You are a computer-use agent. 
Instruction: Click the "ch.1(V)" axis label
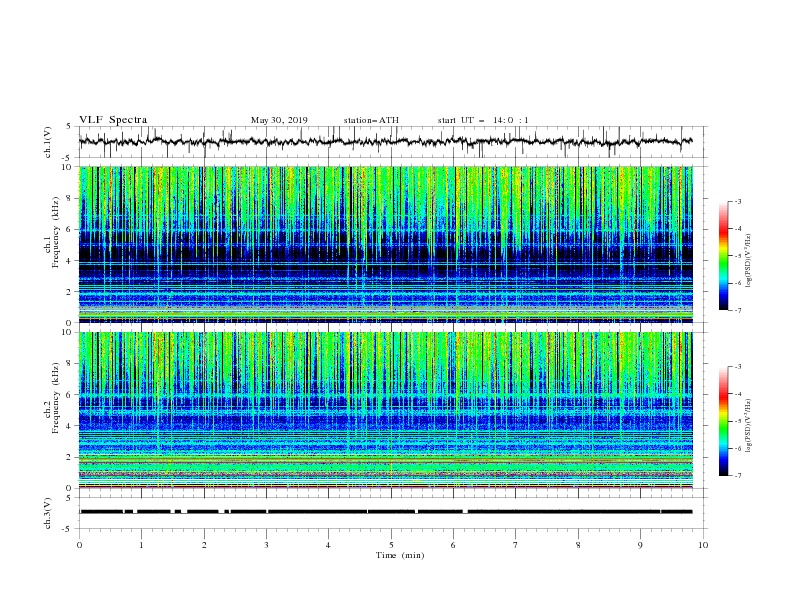pyautogui.click(x=48, y=142)
